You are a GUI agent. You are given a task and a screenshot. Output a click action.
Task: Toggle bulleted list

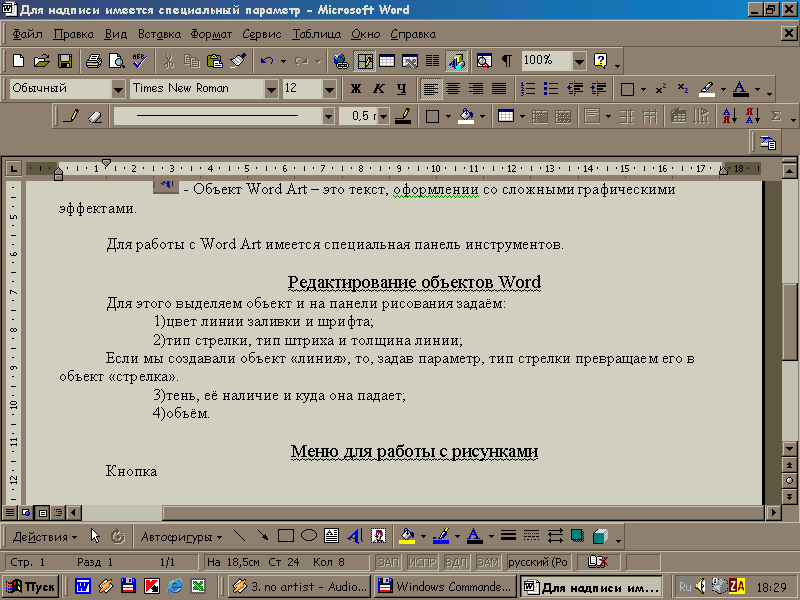551,89
